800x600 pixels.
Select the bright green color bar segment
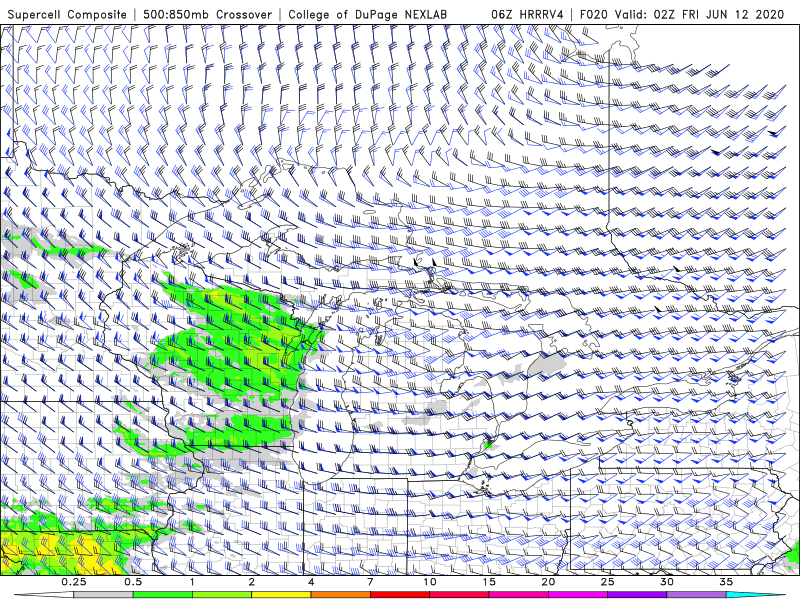click(x=163, y=595)
